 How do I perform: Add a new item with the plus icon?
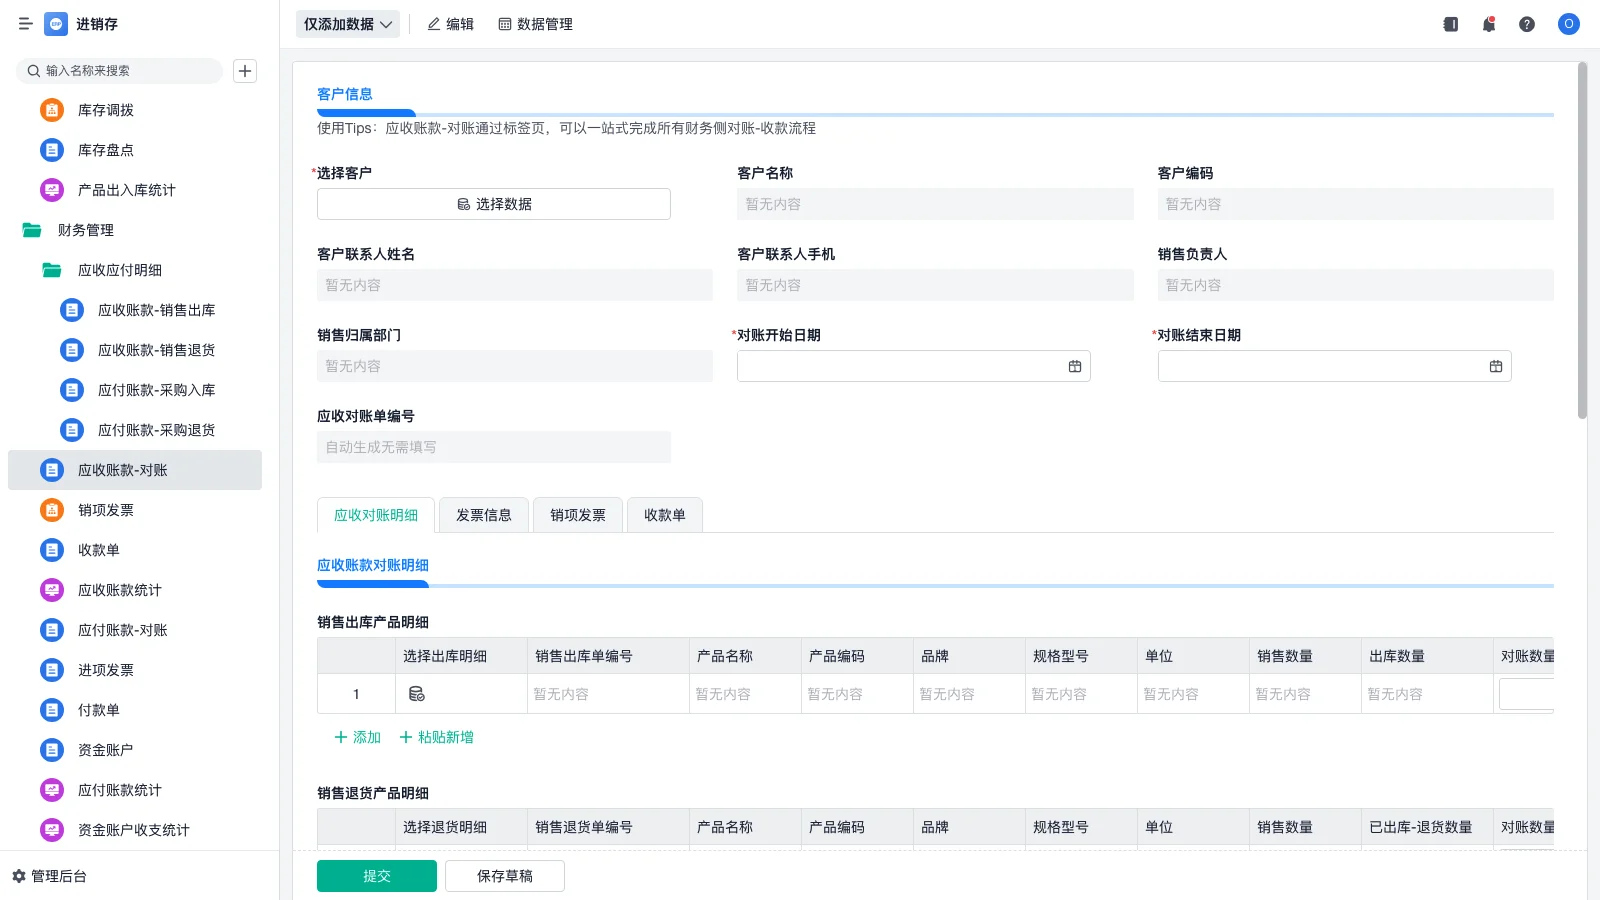click(x=245, y=71)
